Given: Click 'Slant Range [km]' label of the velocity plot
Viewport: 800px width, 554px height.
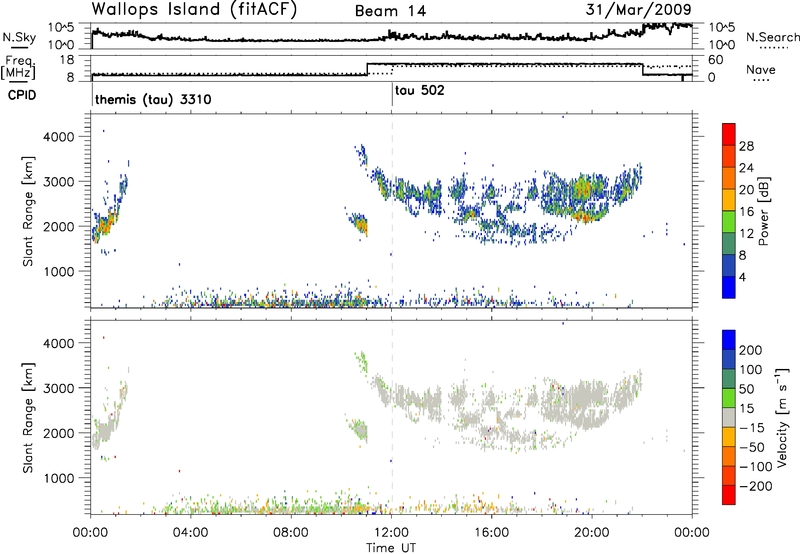Looking at the screenshot, I should tap(29, 417).
